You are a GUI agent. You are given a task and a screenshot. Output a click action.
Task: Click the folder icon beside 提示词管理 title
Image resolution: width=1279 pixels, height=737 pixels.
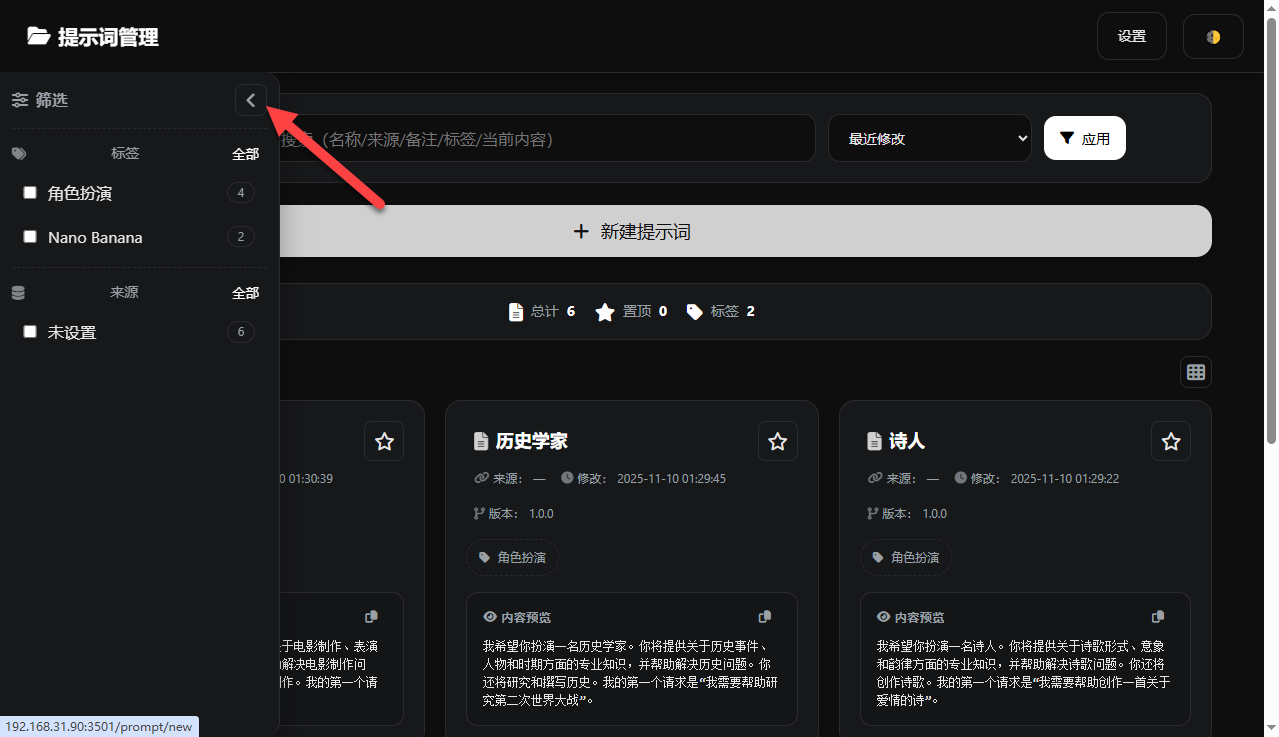click(38, 36)
